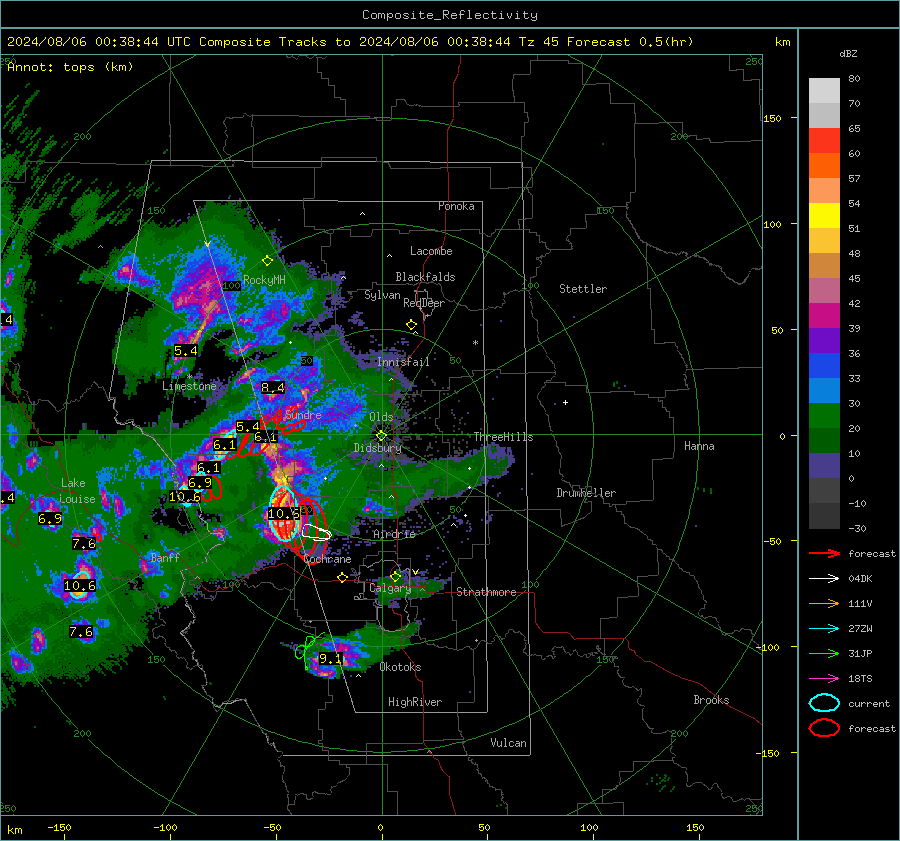The width and height of the screenshot is (900, 841).
Task: Click the Sundre town label
Action: 303,414
